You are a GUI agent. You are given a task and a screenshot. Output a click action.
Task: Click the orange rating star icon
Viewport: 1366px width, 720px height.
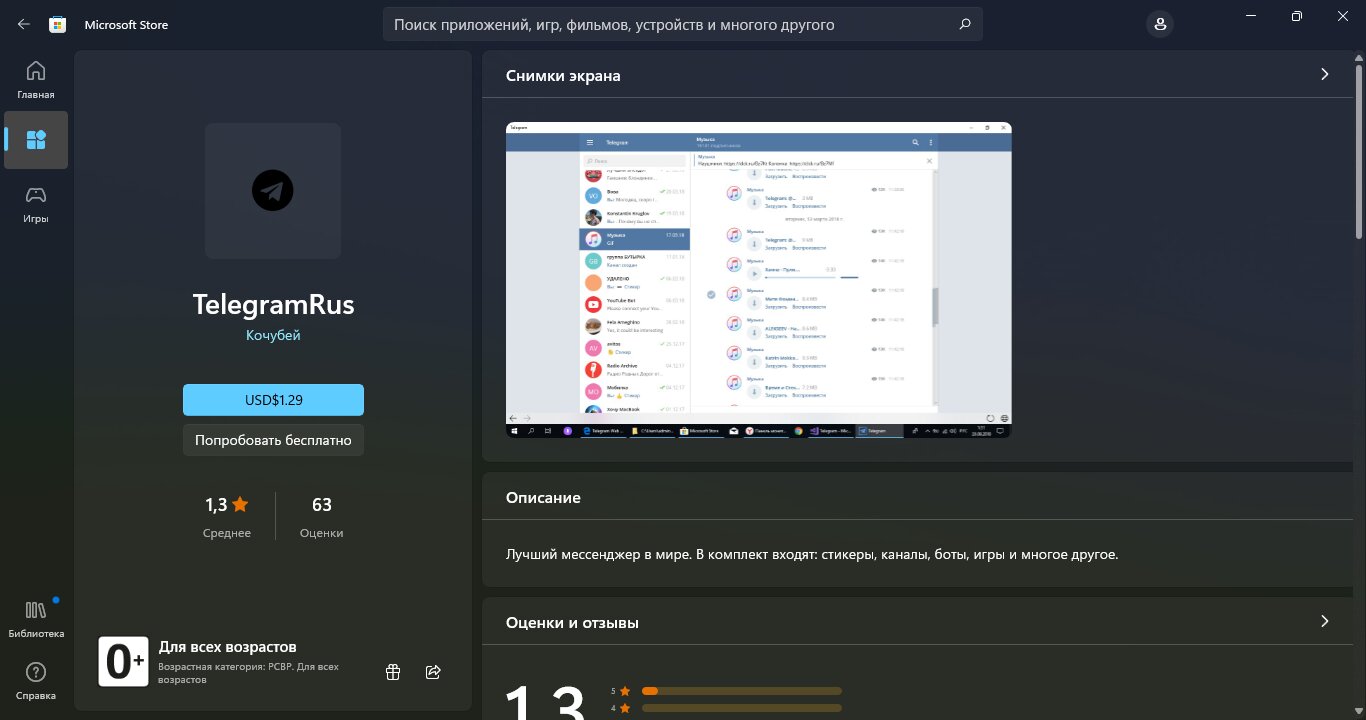(240, 504)
